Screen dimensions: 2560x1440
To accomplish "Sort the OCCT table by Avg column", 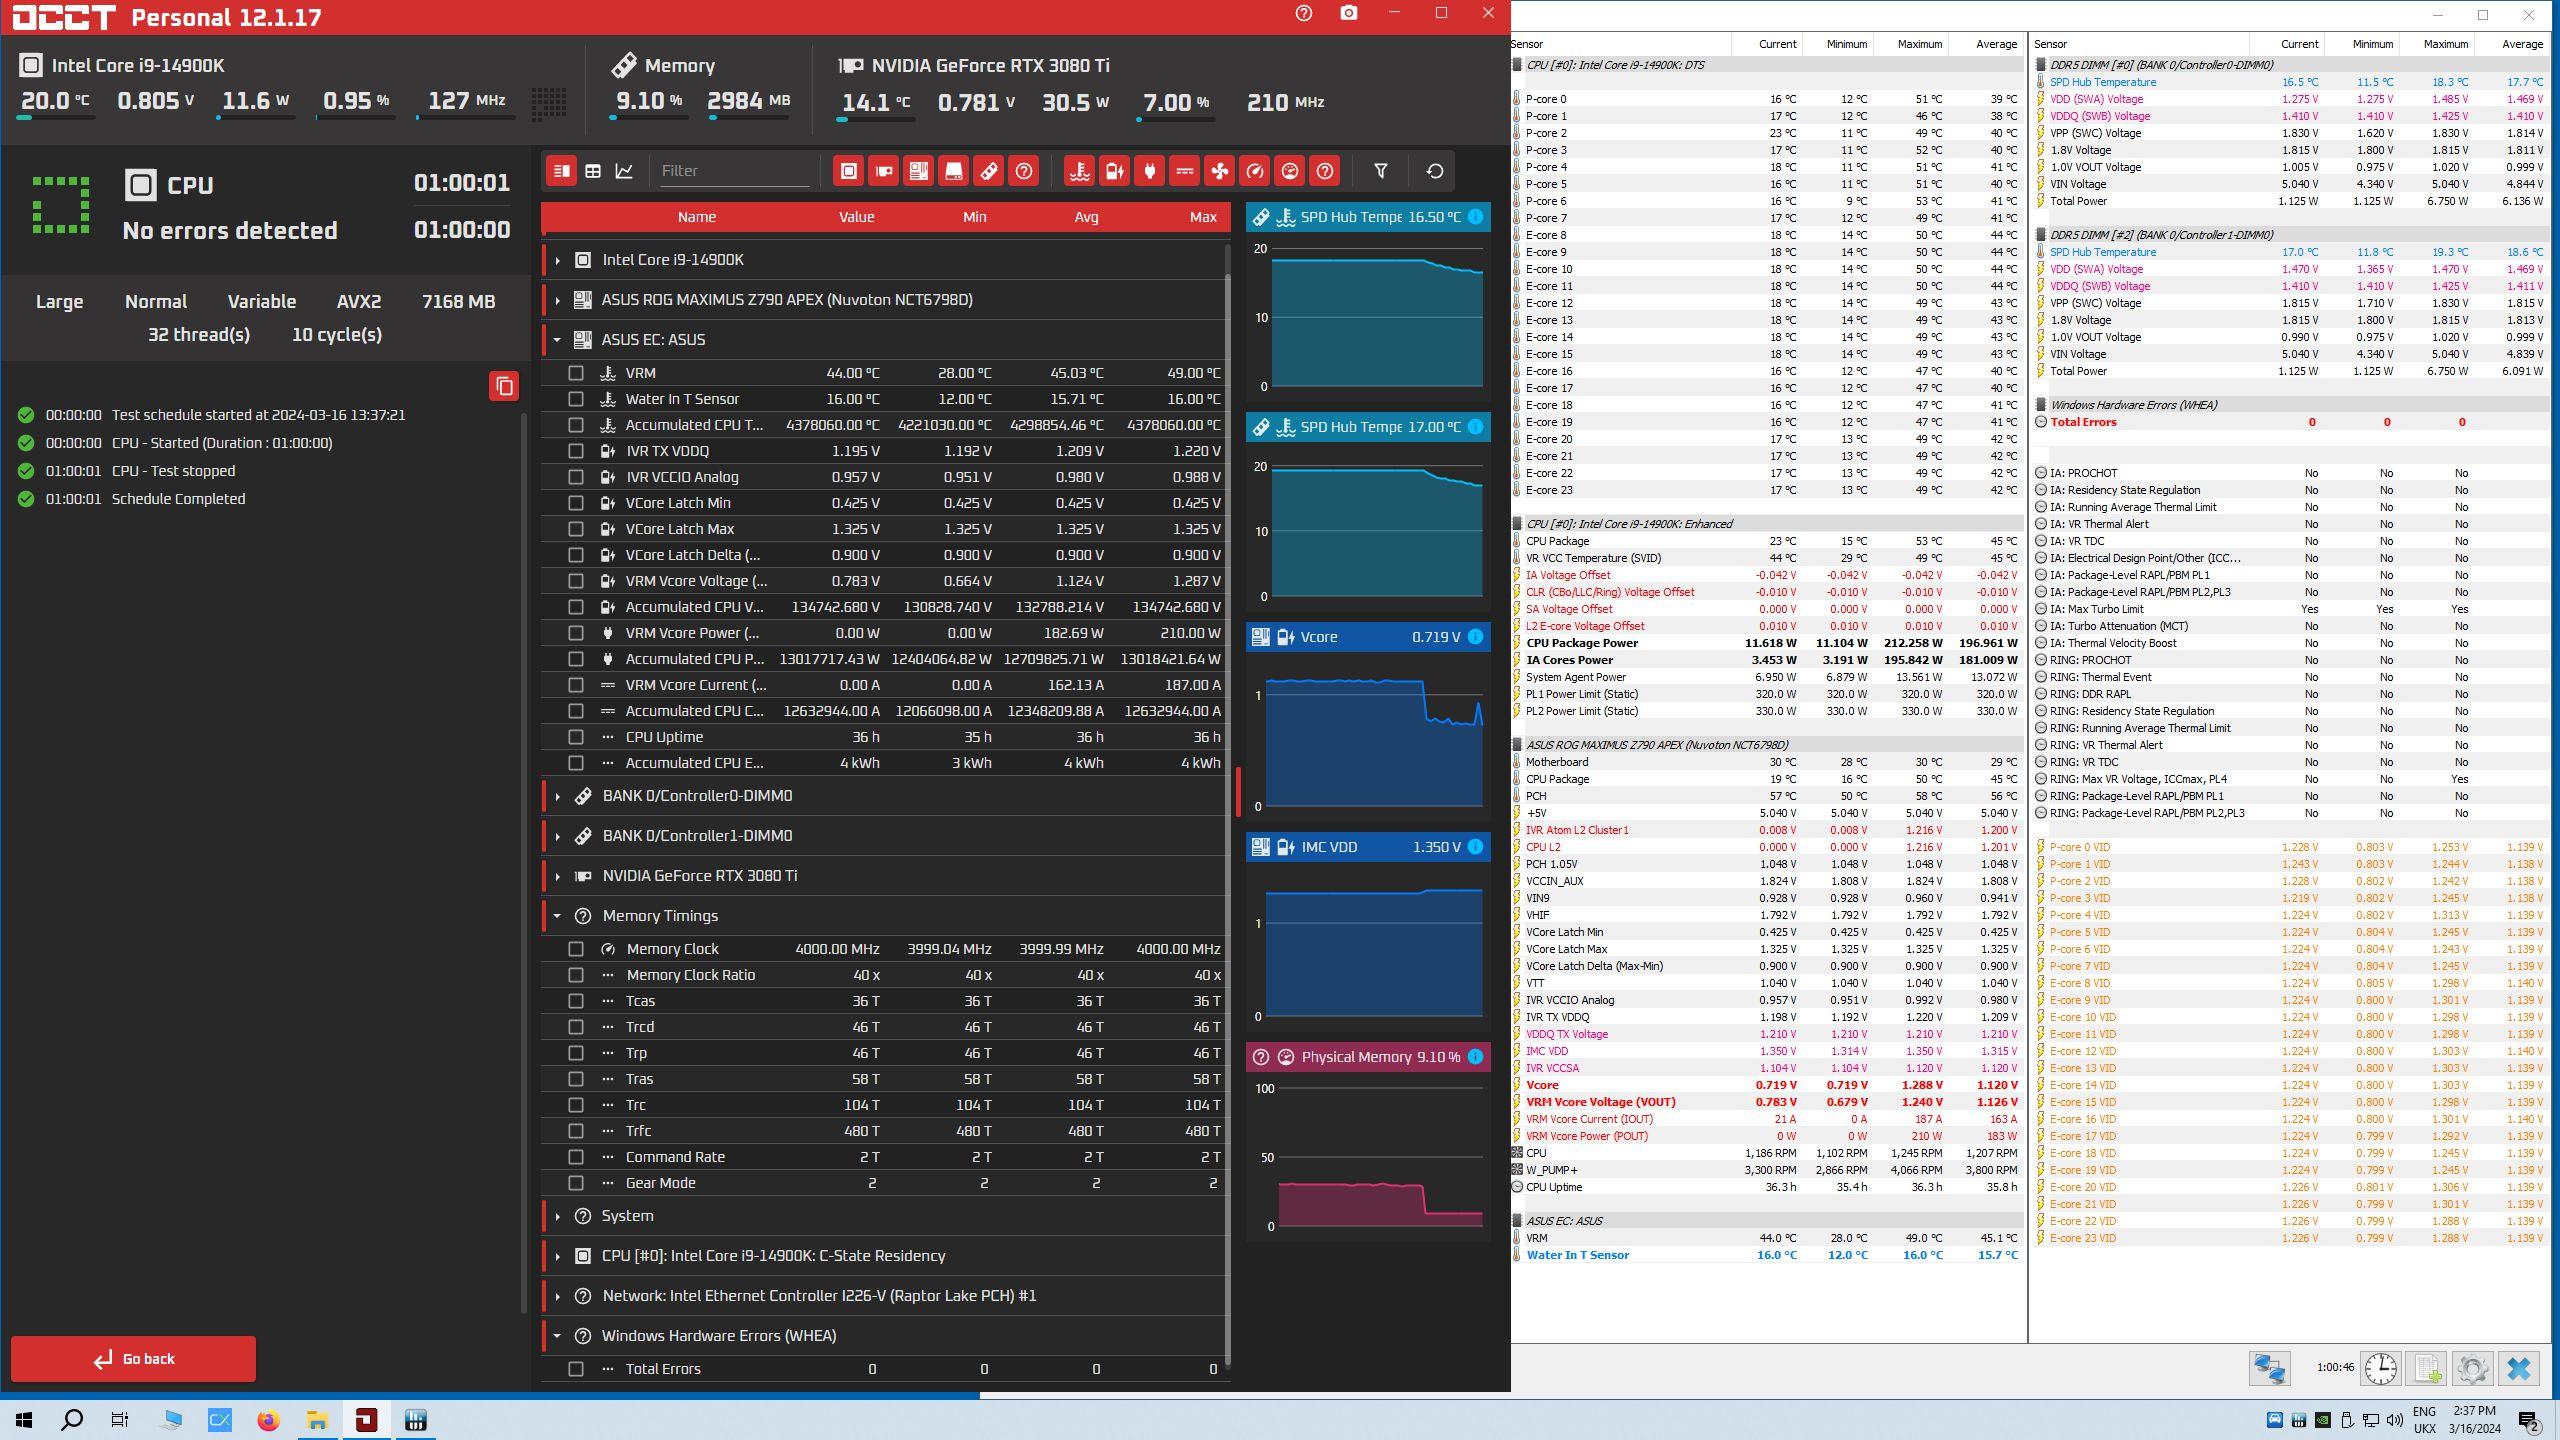I will [1086, 217].
